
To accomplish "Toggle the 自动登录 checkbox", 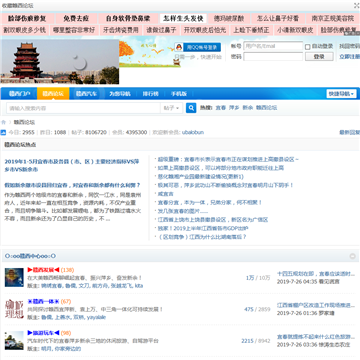I will (308, 47).
